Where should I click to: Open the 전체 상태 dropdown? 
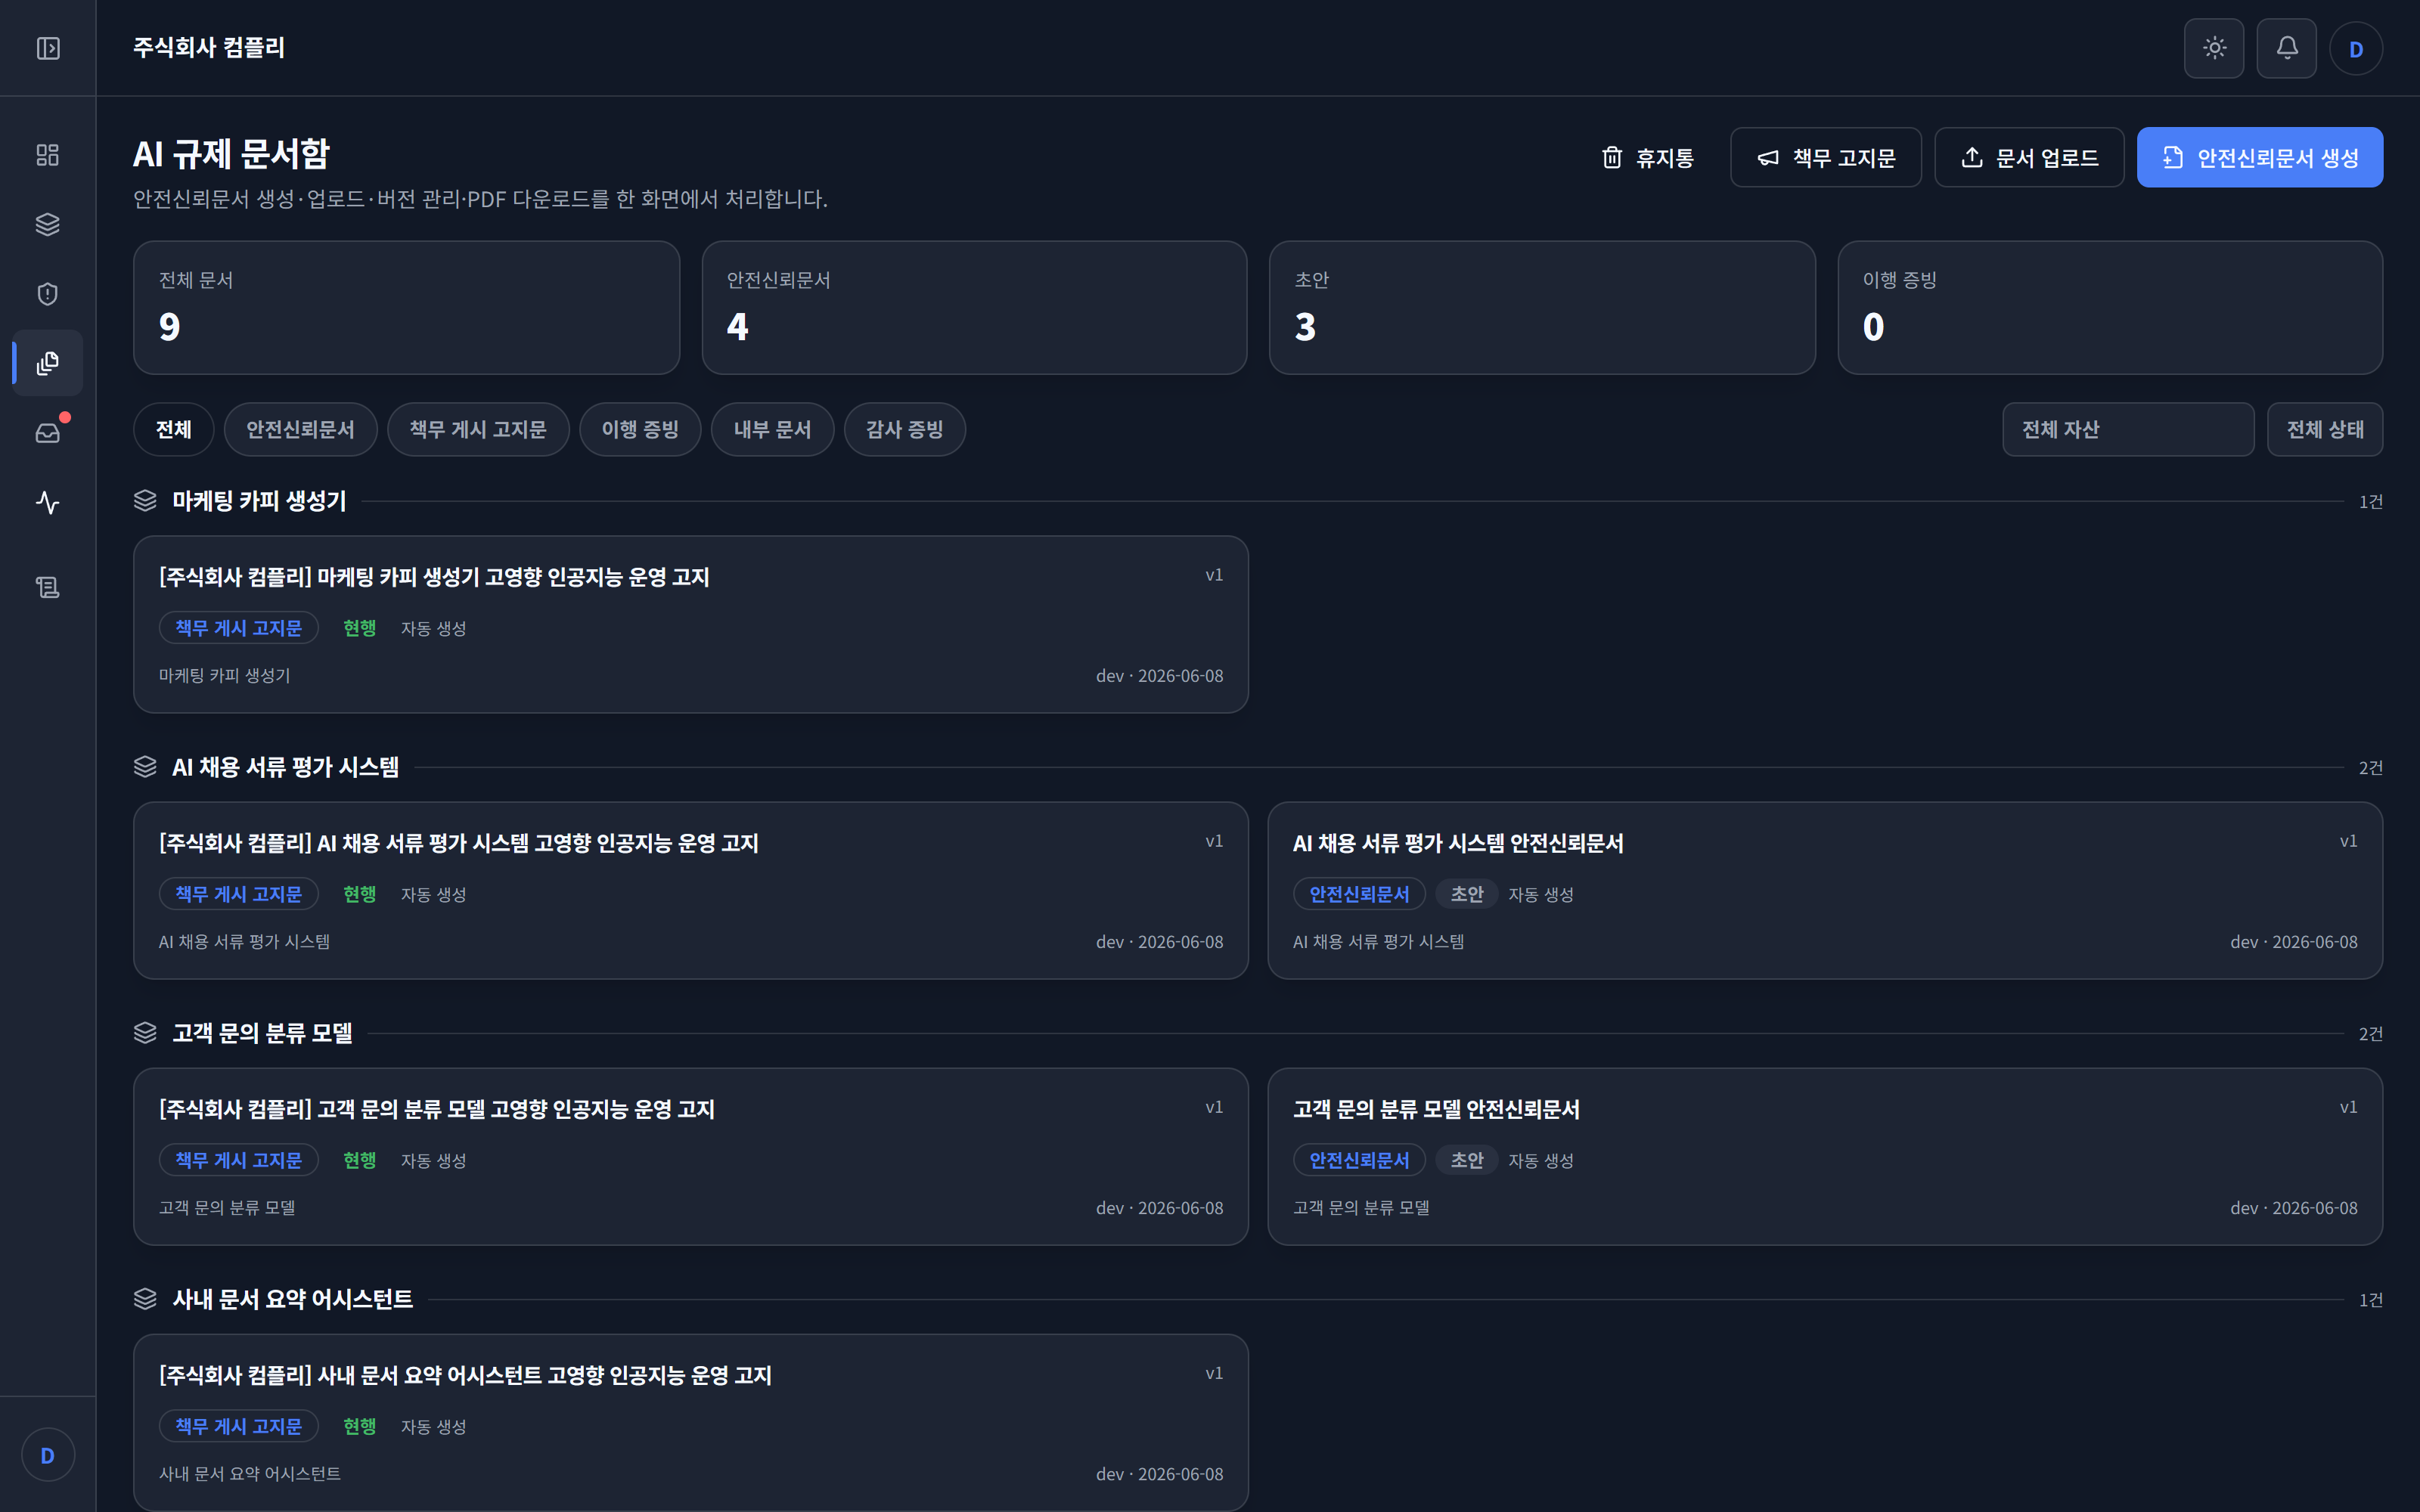click(x=2325, y=430)
